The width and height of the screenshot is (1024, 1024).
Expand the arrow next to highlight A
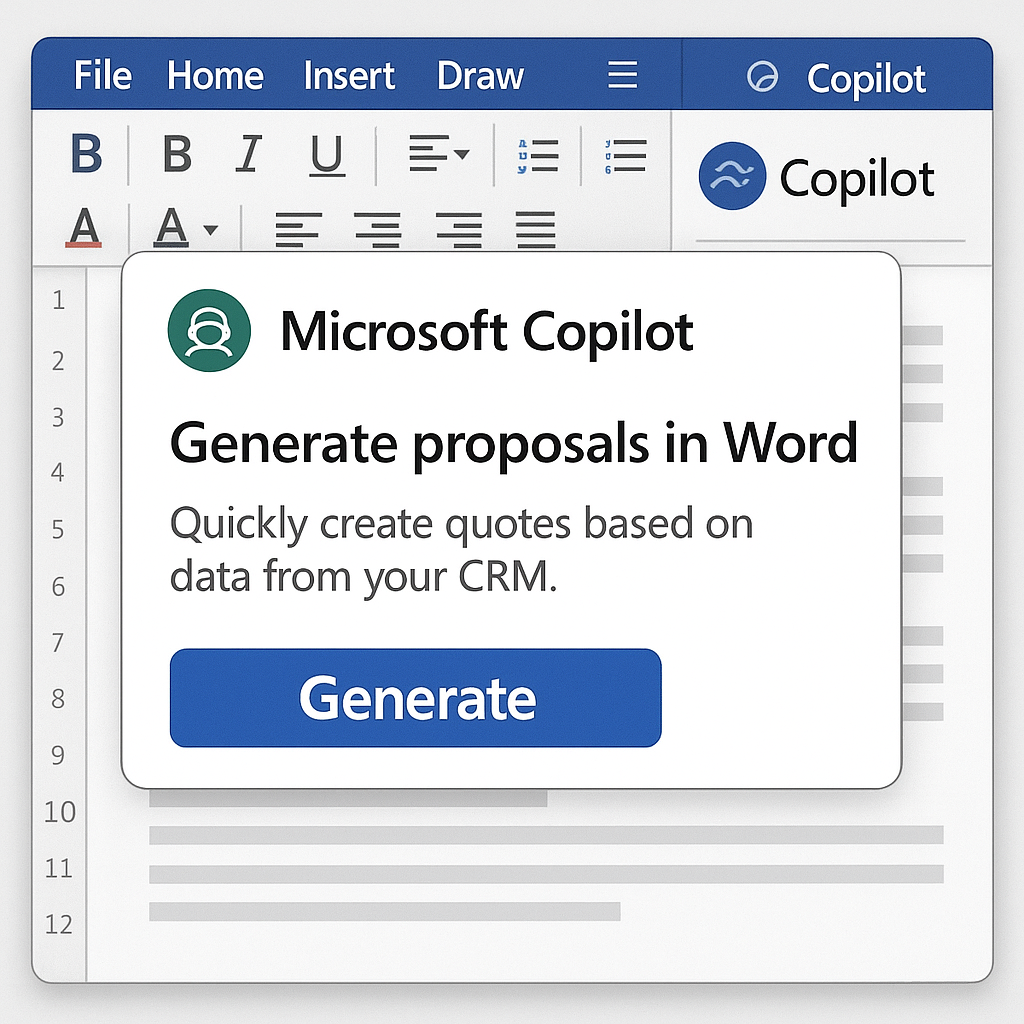(x=210, y=230)
